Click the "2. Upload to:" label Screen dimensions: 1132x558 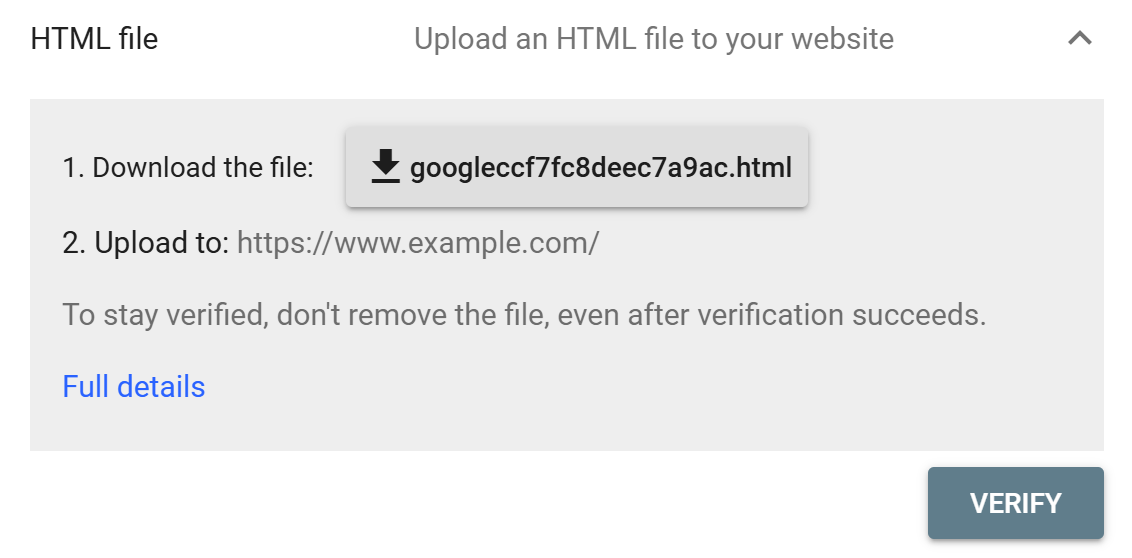coord(146,243)
